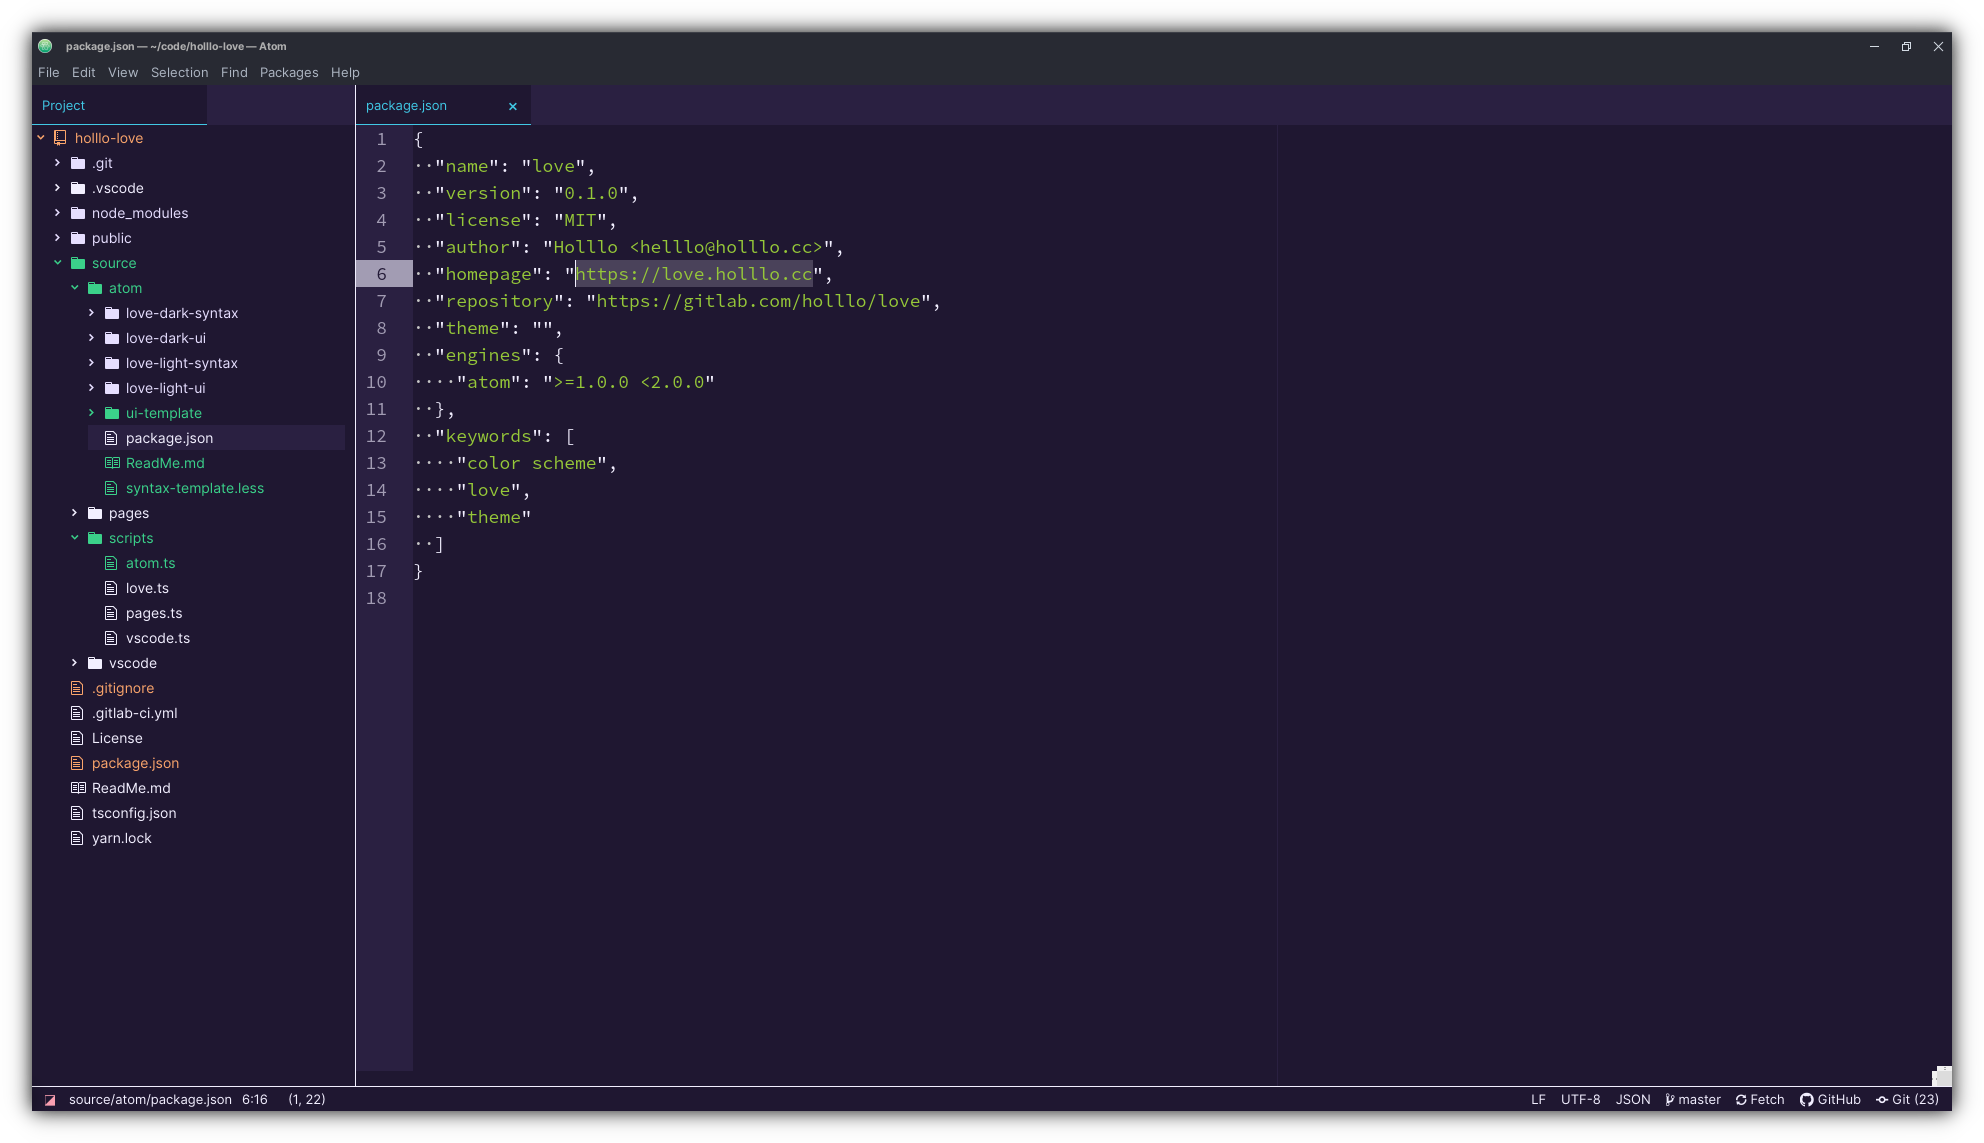Click the .git folder icon
Image resolution: width=1984 pixels, height=1143 pixels.
click(78, 163)
